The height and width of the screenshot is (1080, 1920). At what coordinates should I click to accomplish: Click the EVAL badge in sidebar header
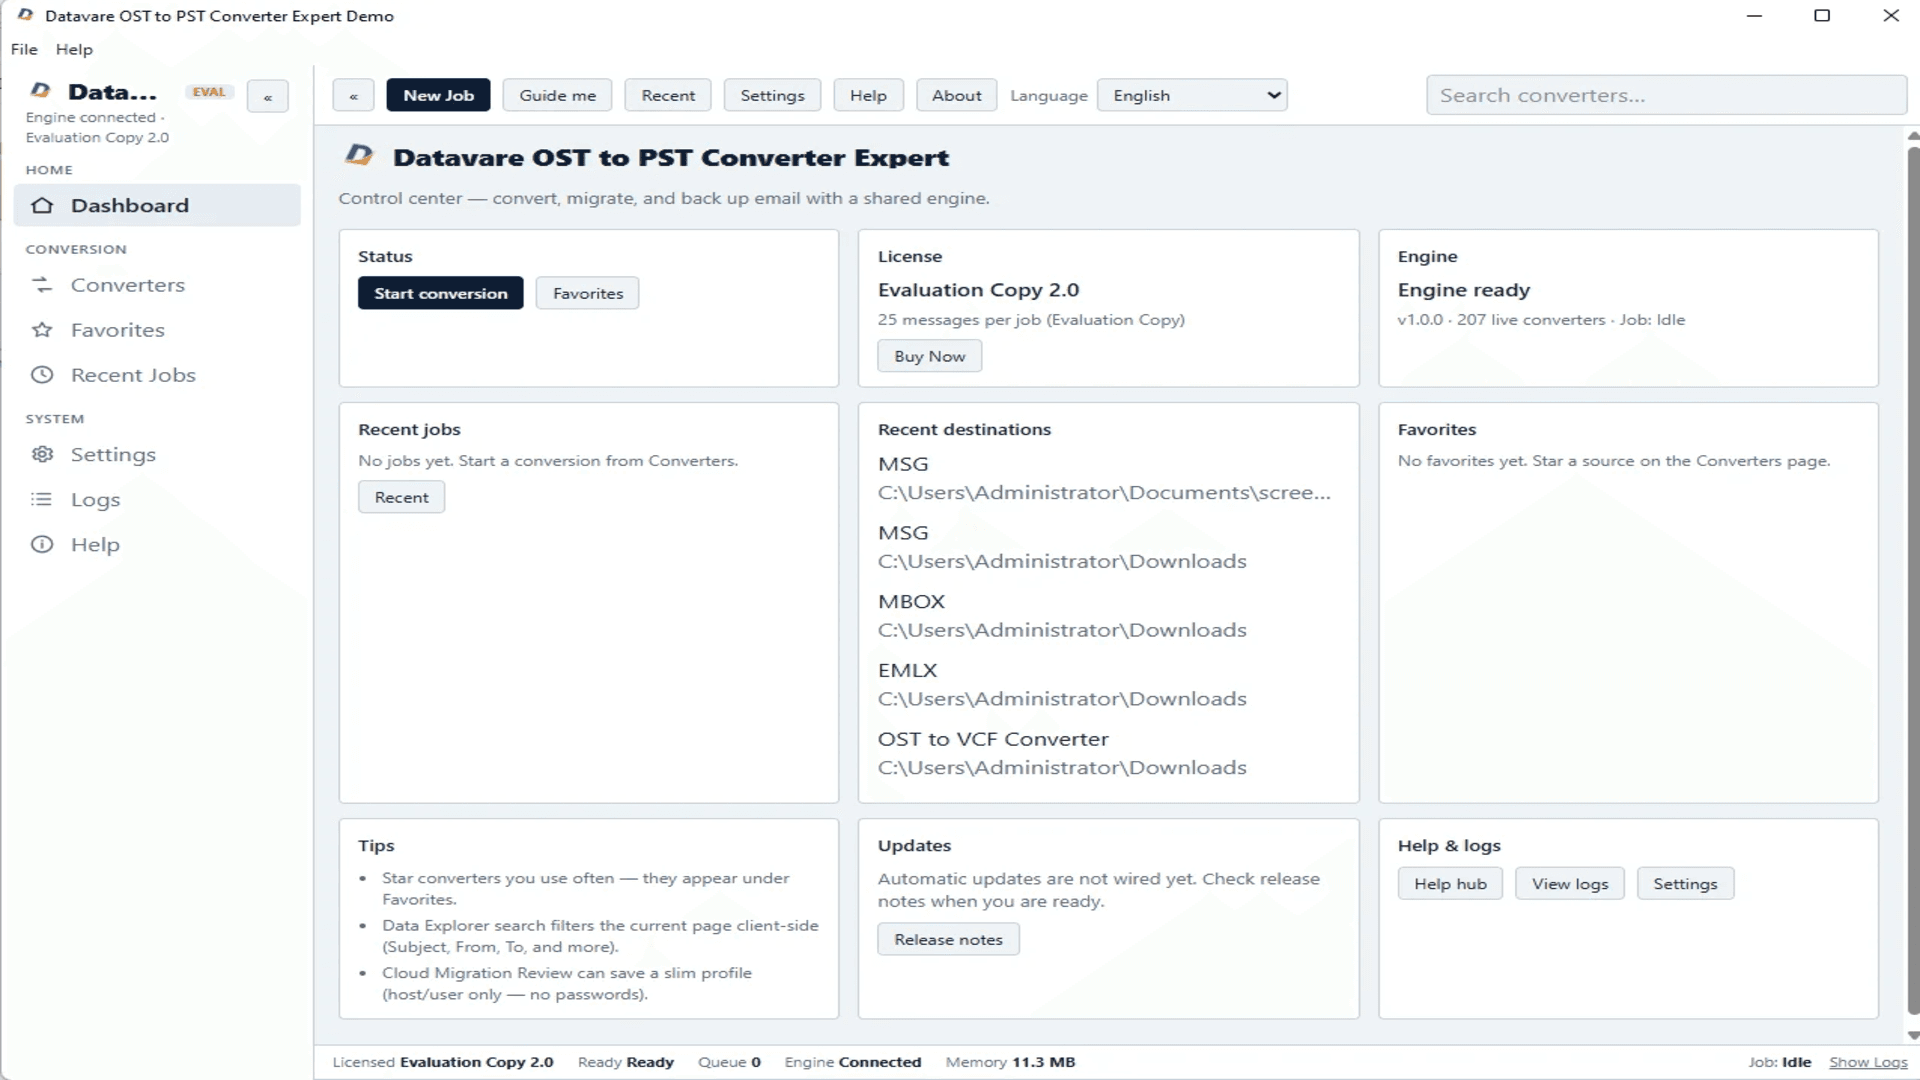(x=209, y=92)
